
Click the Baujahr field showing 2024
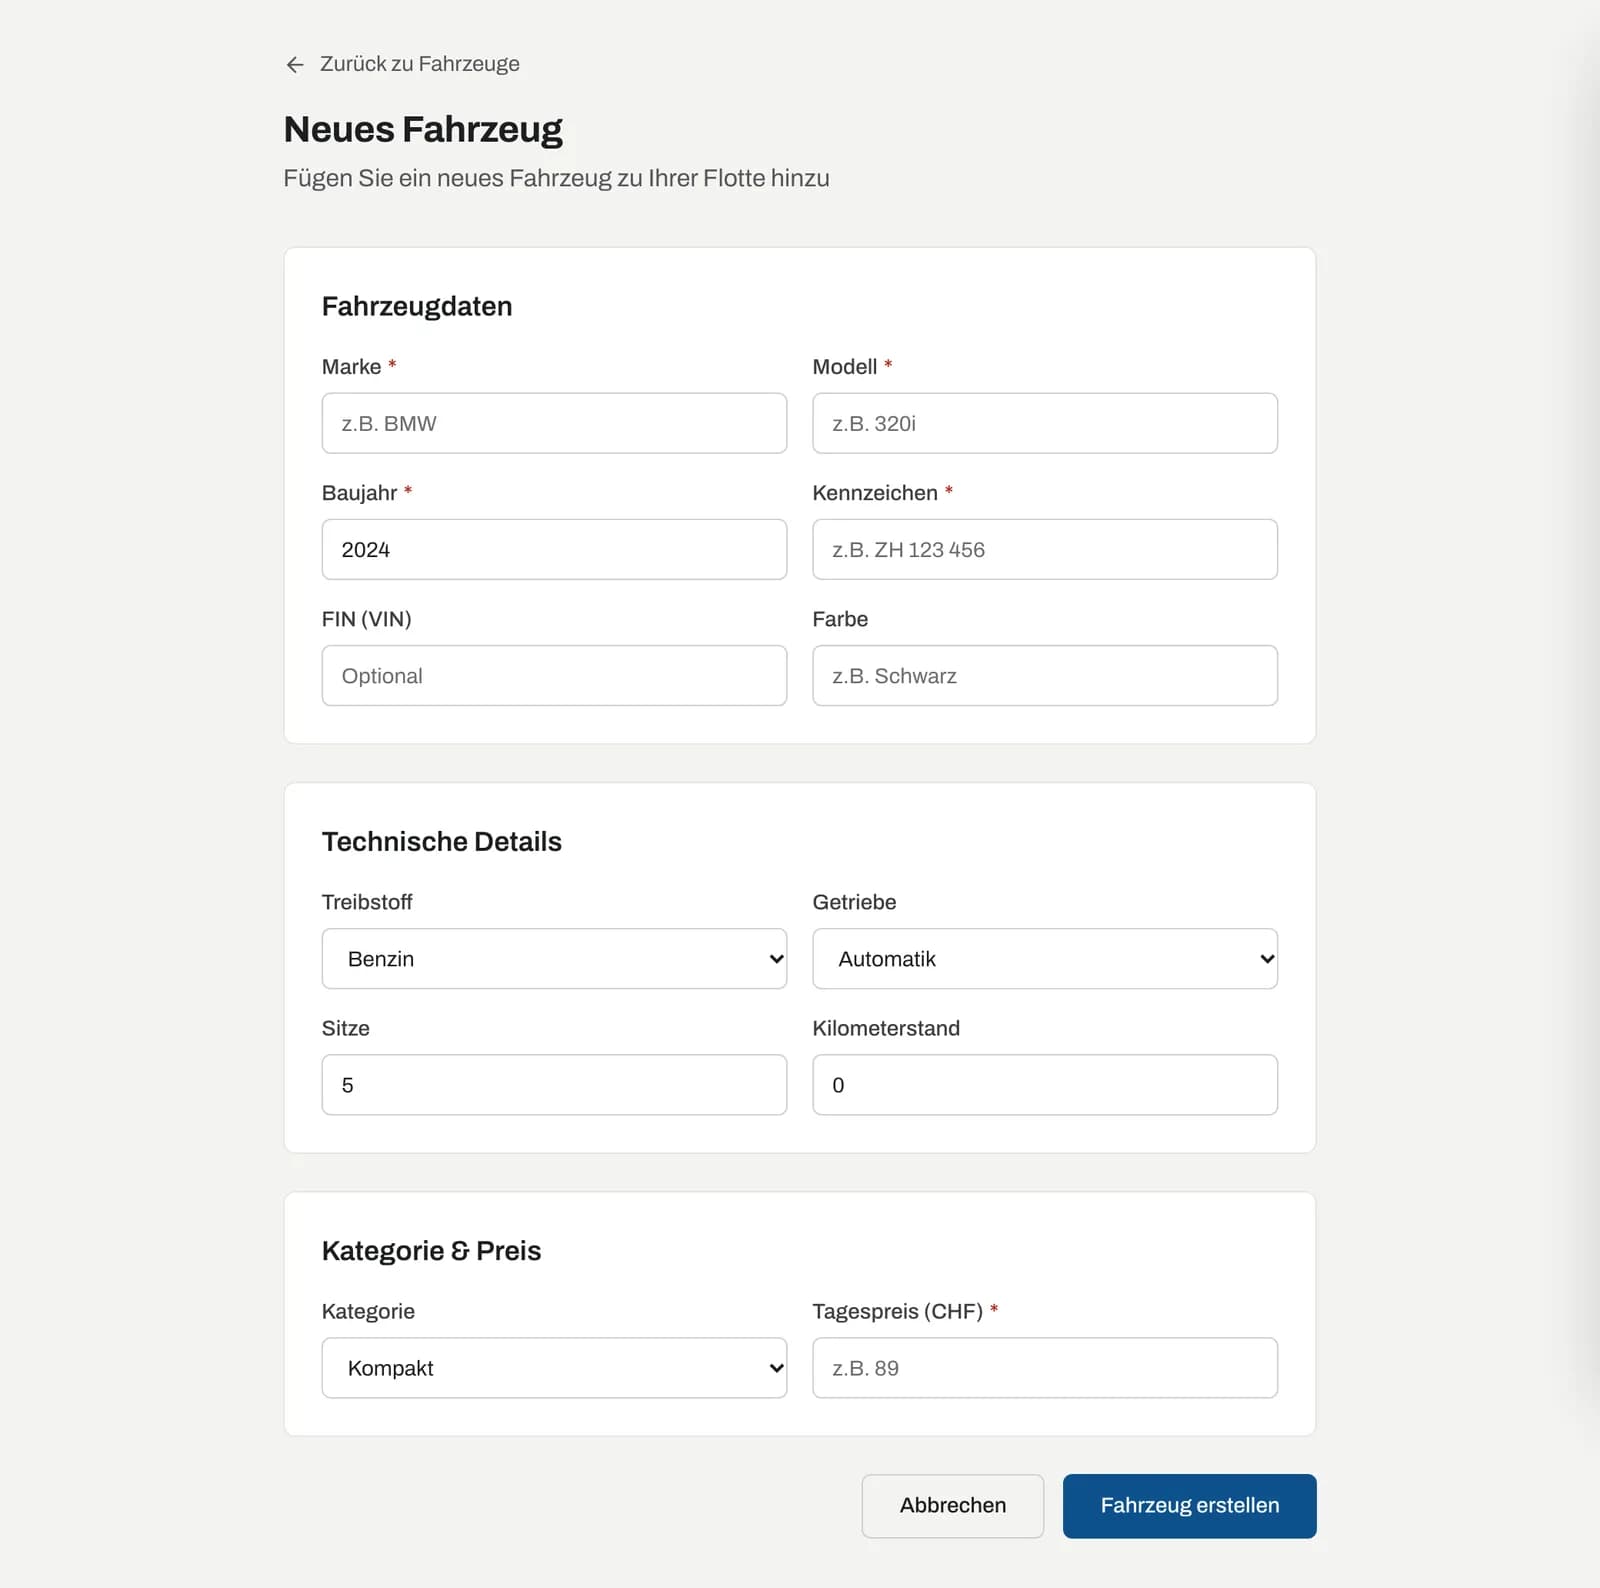tap(554, 549)
